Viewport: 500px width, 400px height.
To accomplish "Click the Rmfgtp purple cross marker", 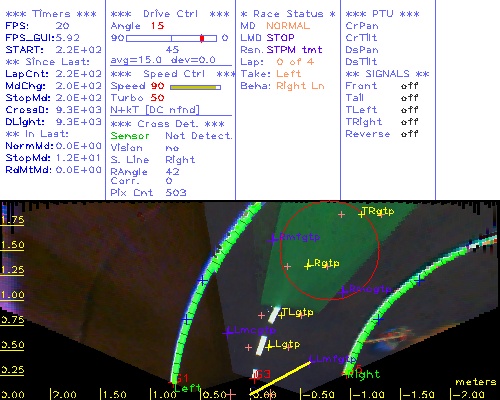I will pos(273,239).
